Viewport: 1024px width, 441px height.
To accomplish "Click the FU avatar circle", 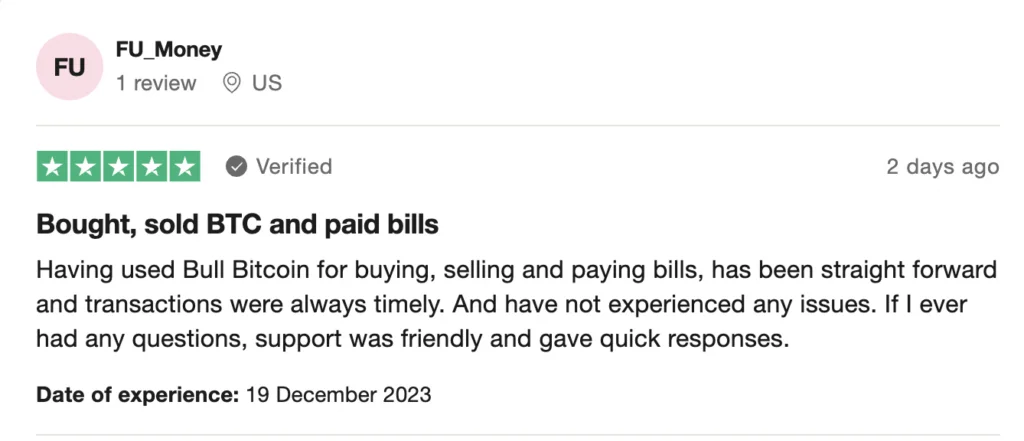I will (69, 67).
